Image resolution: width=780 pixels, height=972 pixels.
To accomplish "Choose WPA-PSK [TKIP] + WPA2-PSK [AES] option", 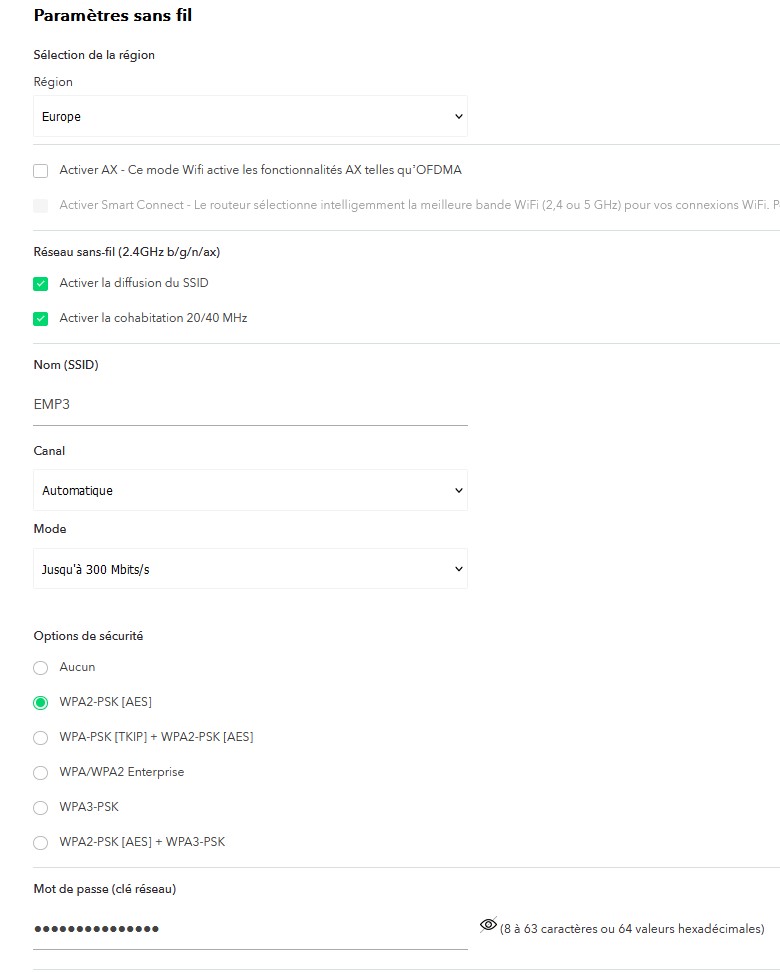I will coord(41,738).
